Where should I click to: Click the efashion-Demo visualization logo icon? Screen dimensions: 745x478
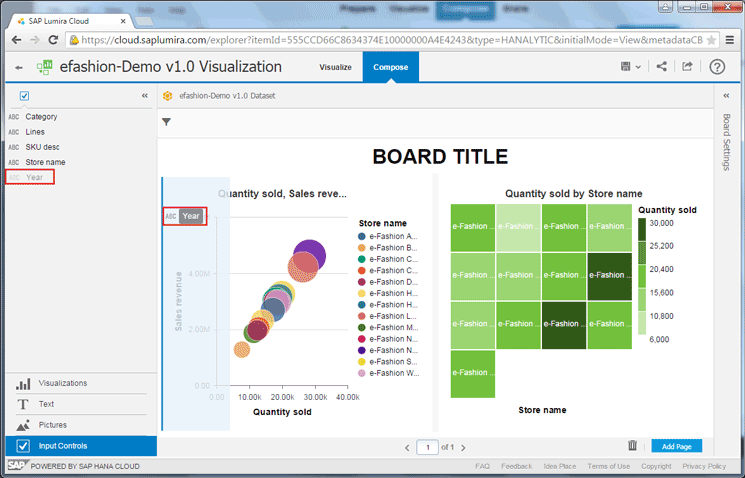pos(45,67)
